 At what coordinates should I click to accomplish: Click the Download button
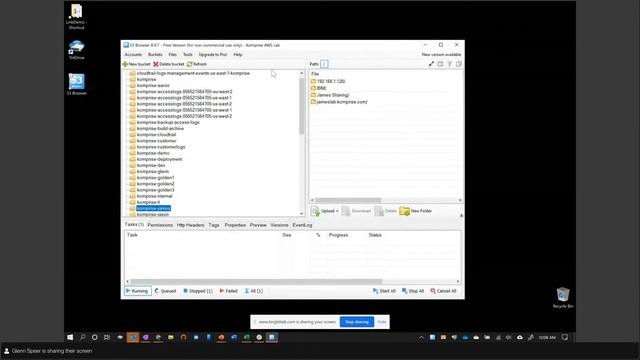(356, 211)
